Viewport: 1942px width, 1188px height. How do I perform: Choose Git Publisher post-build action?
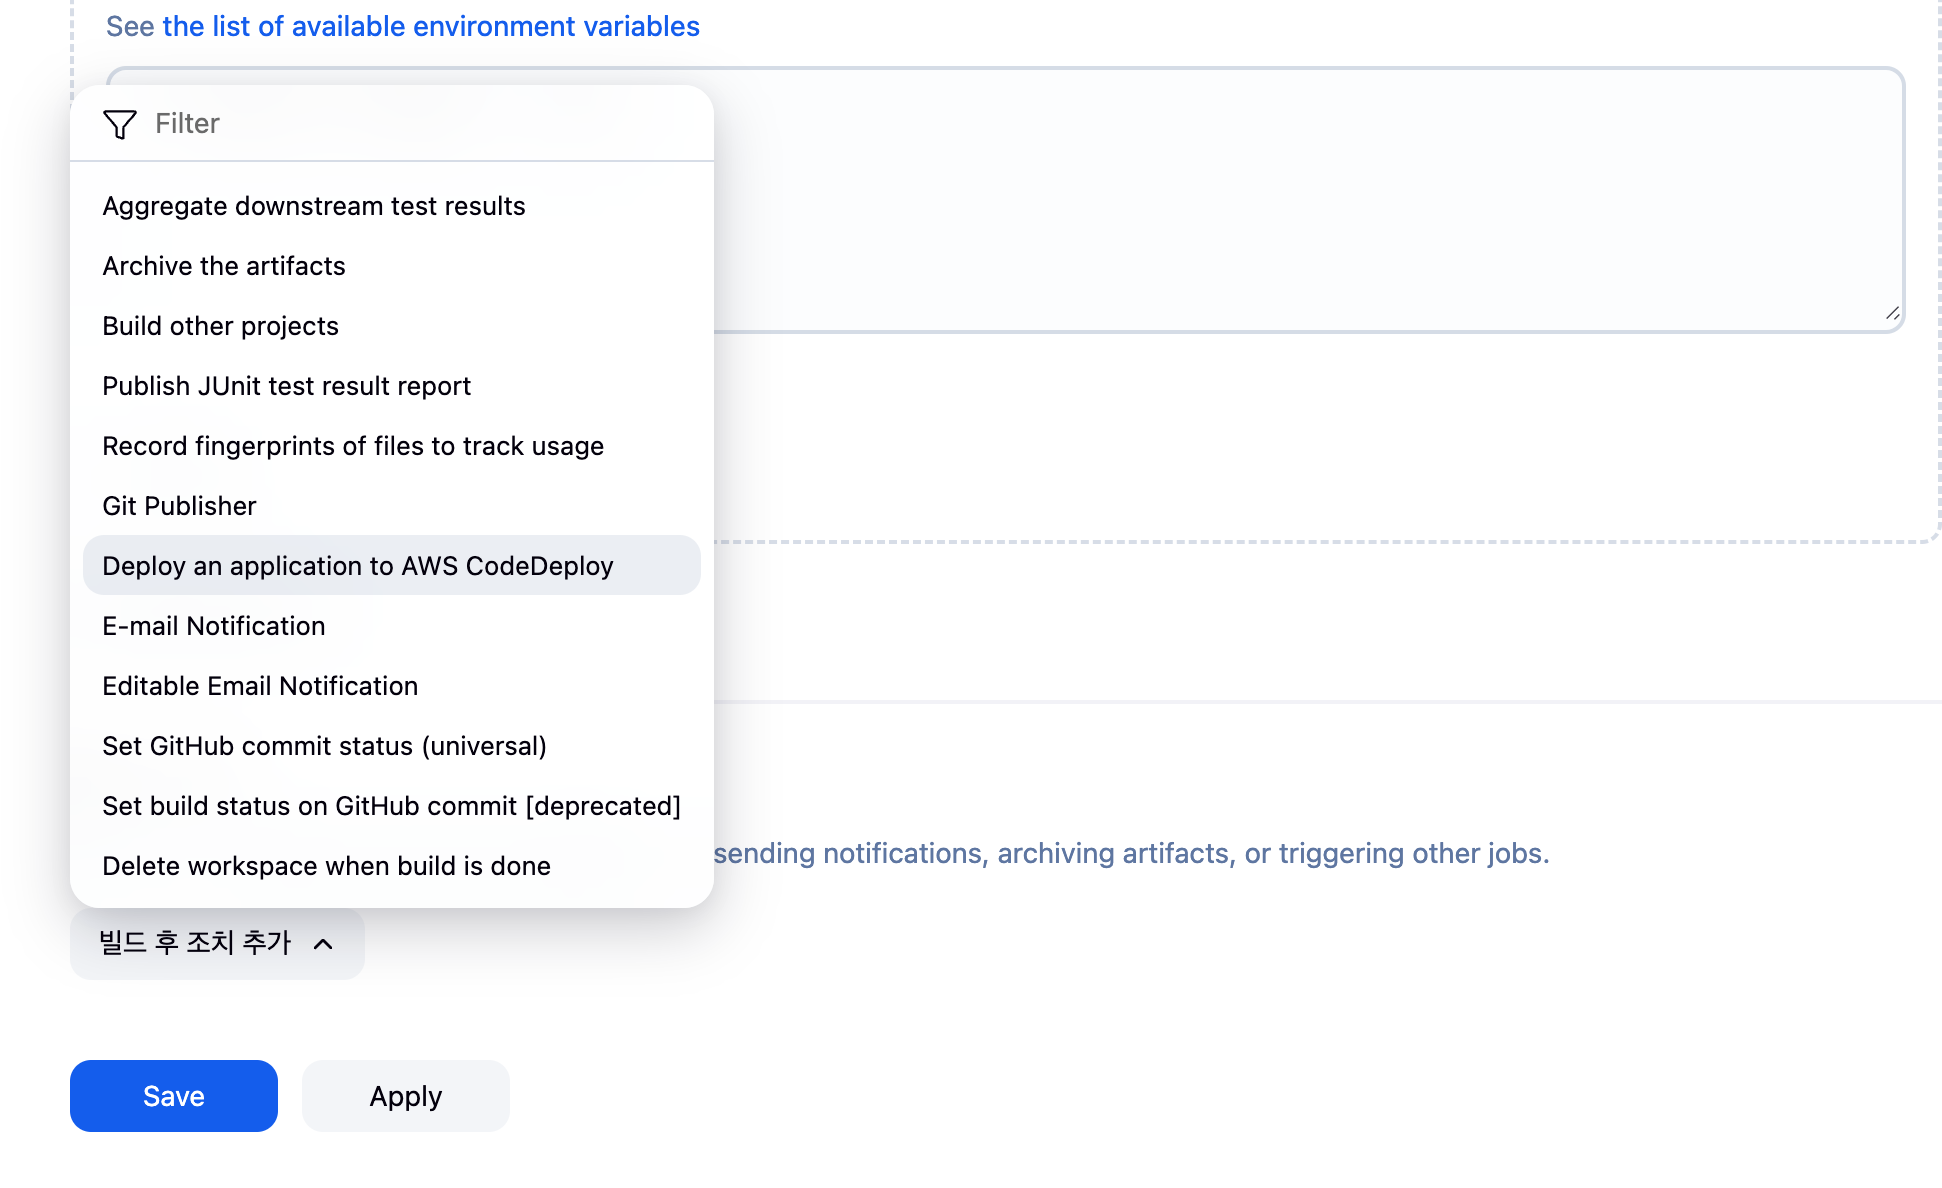pos(180,506)
